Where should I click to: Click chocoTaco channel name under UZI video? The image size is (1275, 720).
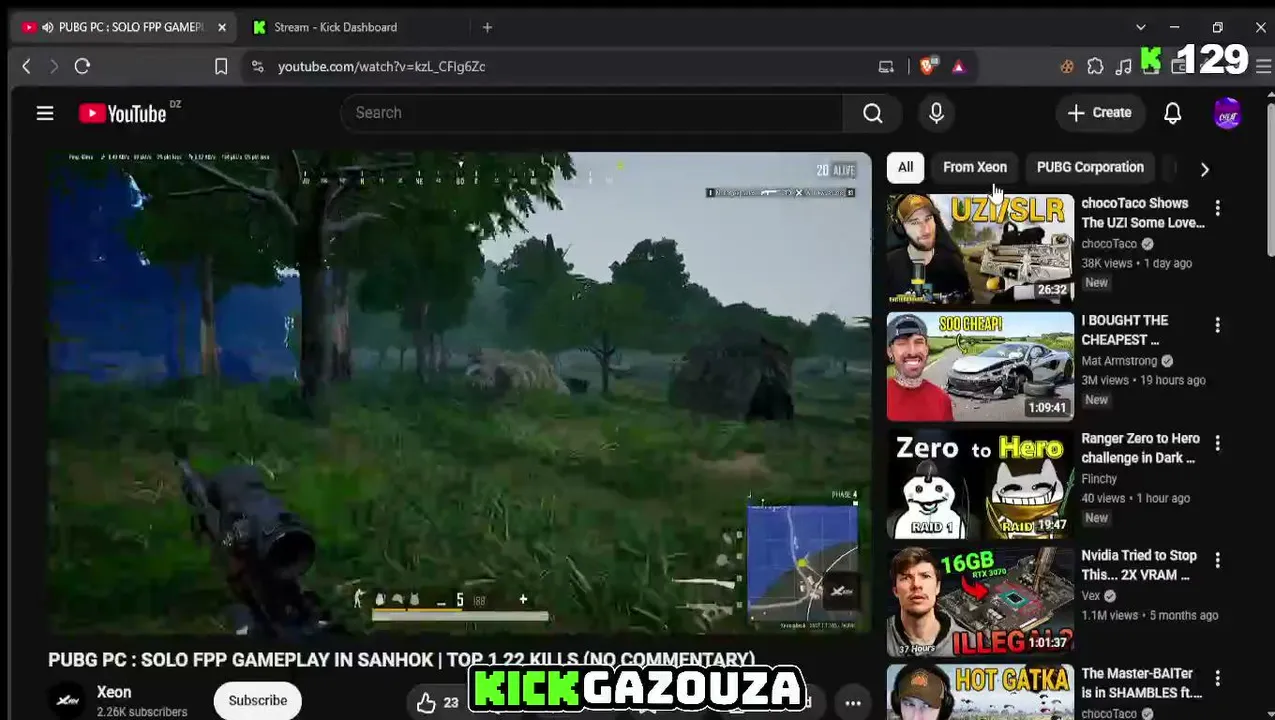(1109, 244)
